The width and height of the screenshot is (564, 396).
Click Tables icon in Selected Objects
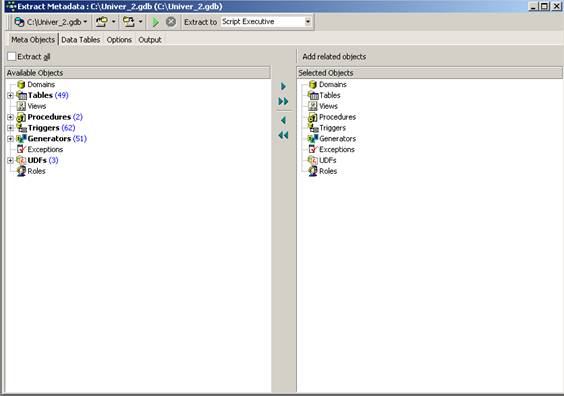pyautogui.click(x=313, y=95)
